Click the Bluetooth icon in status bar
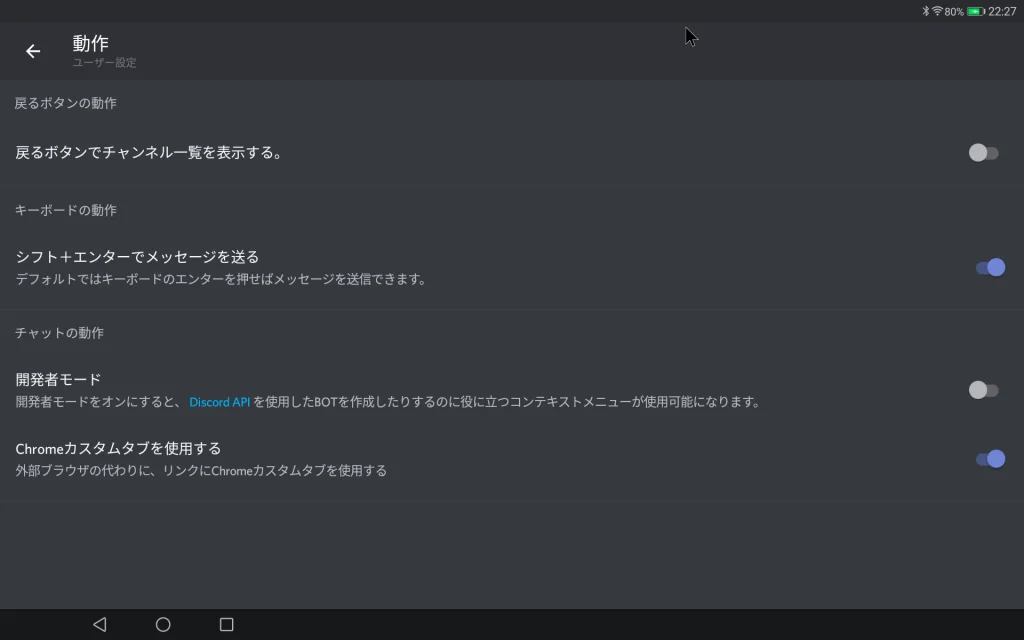Image resolution: width=1024 pixels, height=640 pixels. (x=925, y=11)
